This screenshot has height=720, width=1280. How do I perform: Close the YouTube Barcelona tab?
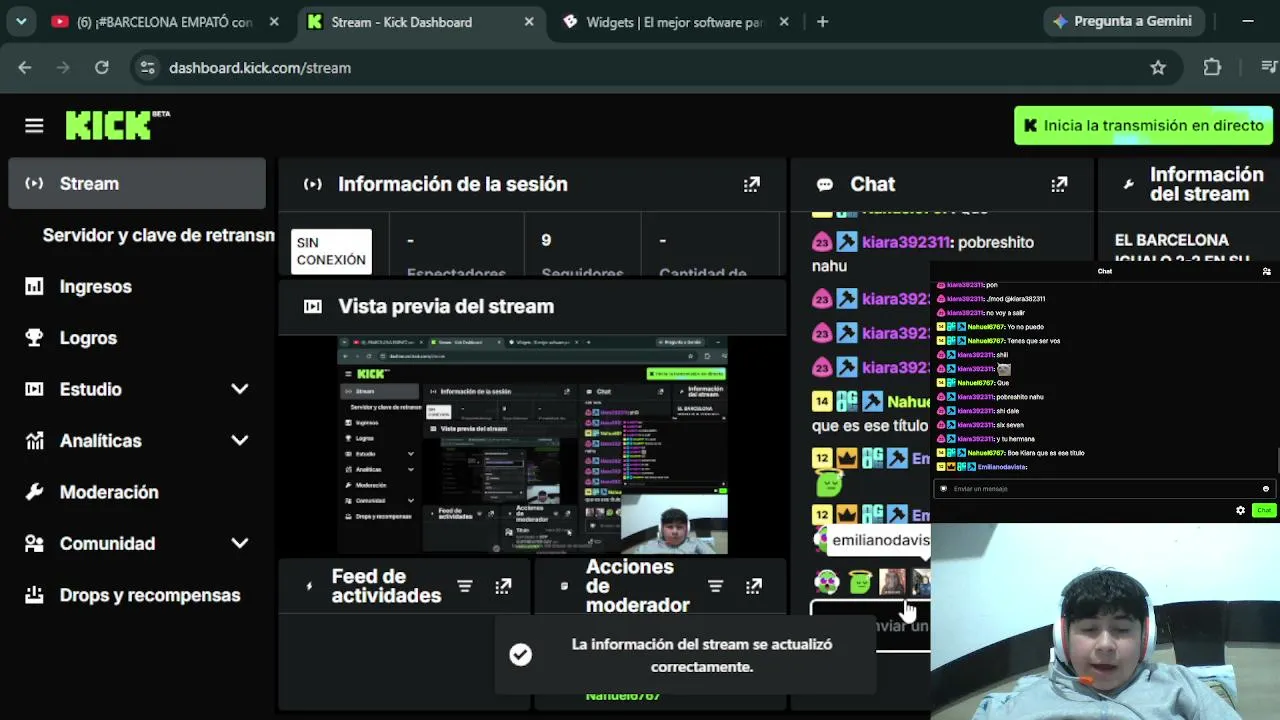coord(274,22)
